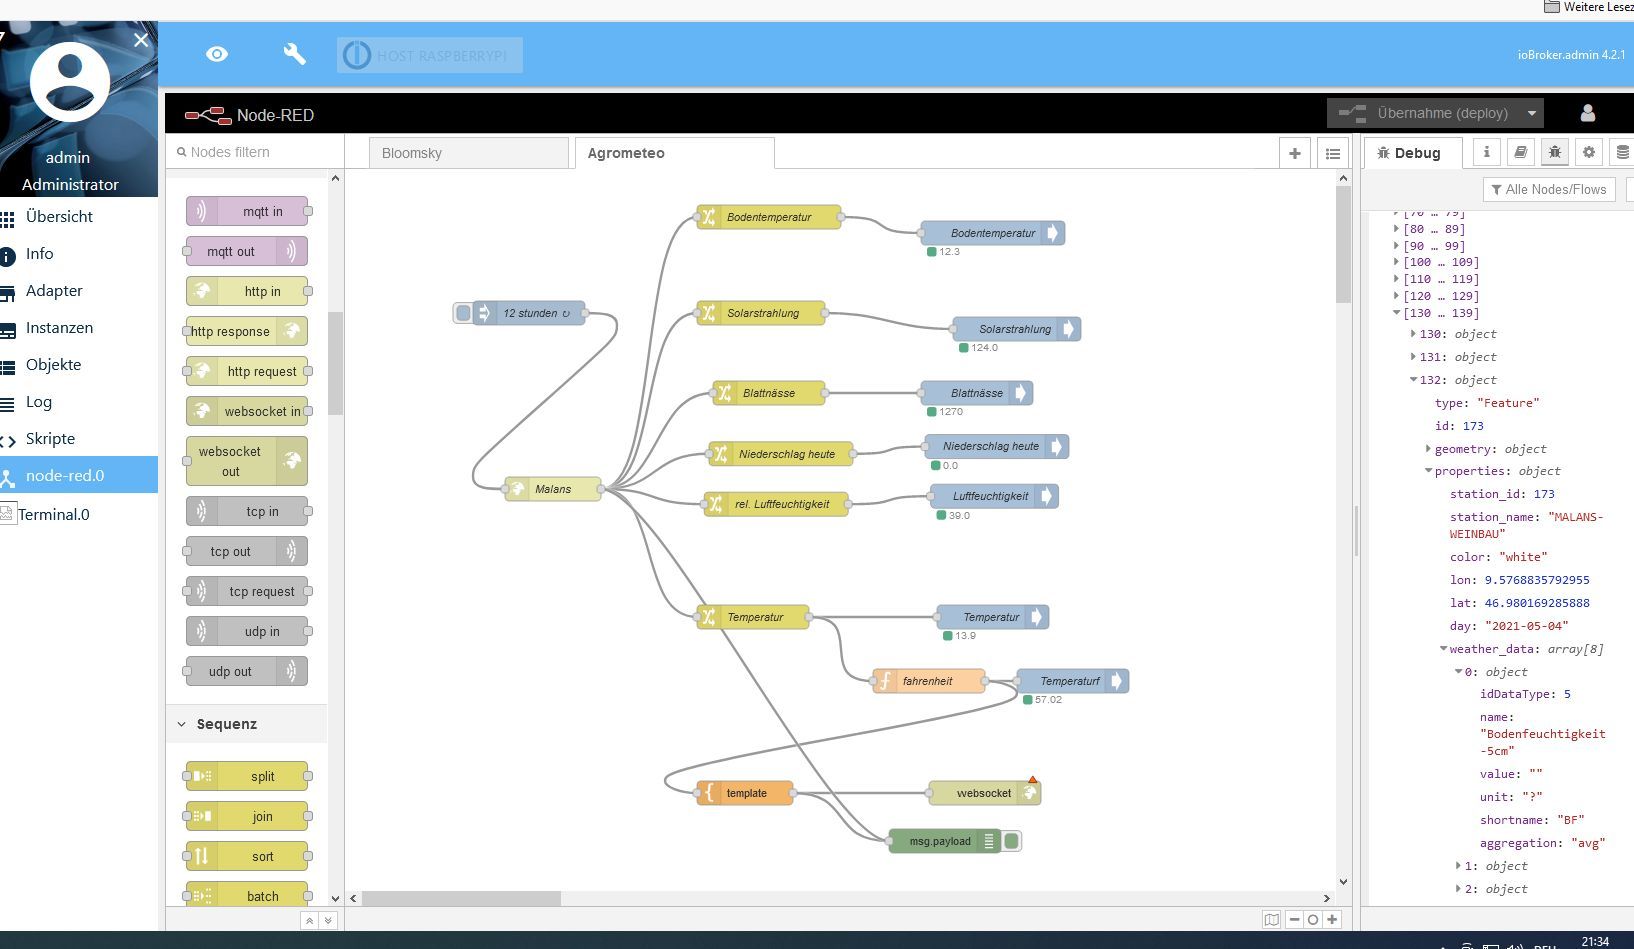The image size is (1634, 949).
Task: Add a new flow with plus button
Action: [x=1295, y=153]
